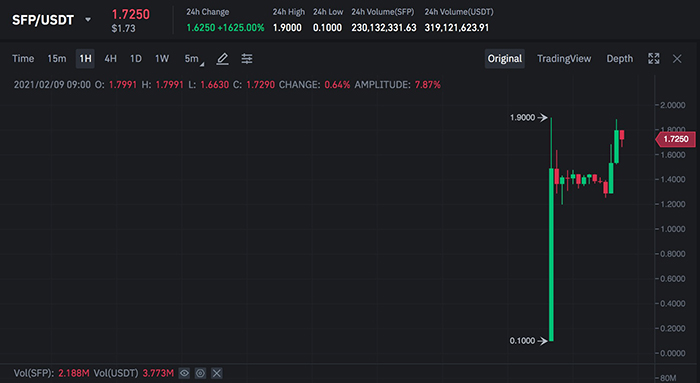
Task: Select the 1H interval
Action: 85,59
